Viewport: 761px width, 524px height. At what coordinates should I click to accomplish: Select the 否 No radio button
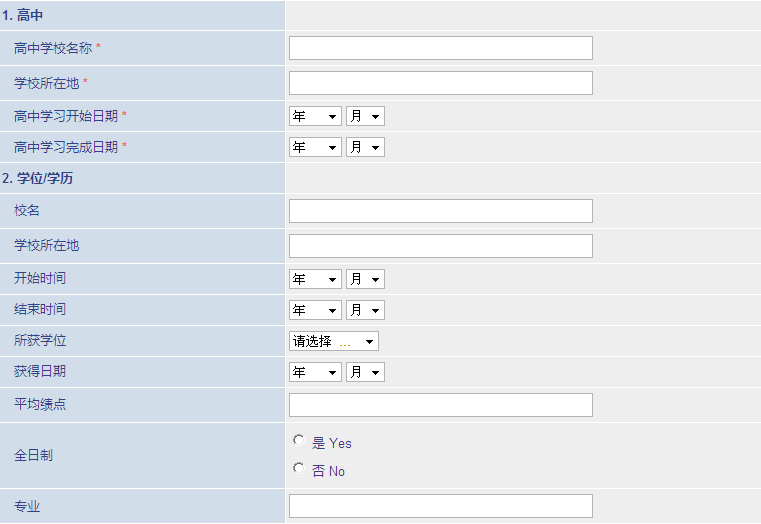pos(298,468)
